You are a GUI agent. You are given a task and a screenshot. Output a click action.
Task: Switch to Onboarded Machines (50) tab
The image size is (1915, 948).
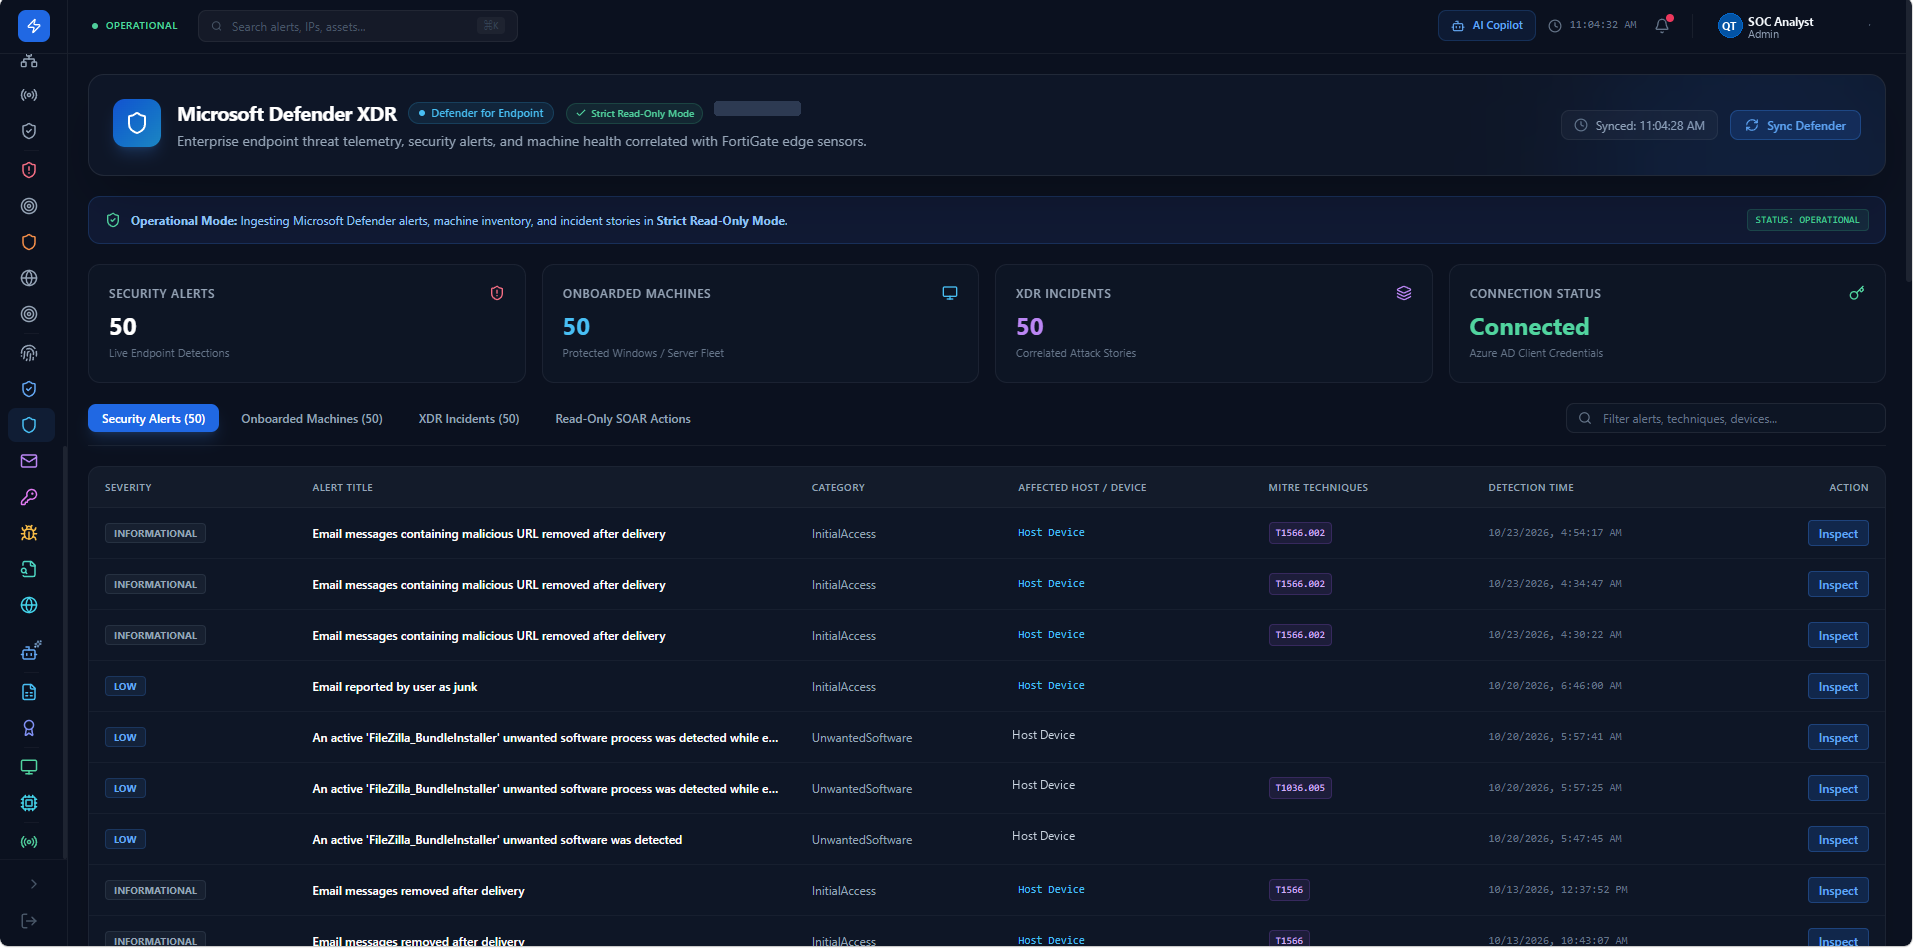point(312,419)
